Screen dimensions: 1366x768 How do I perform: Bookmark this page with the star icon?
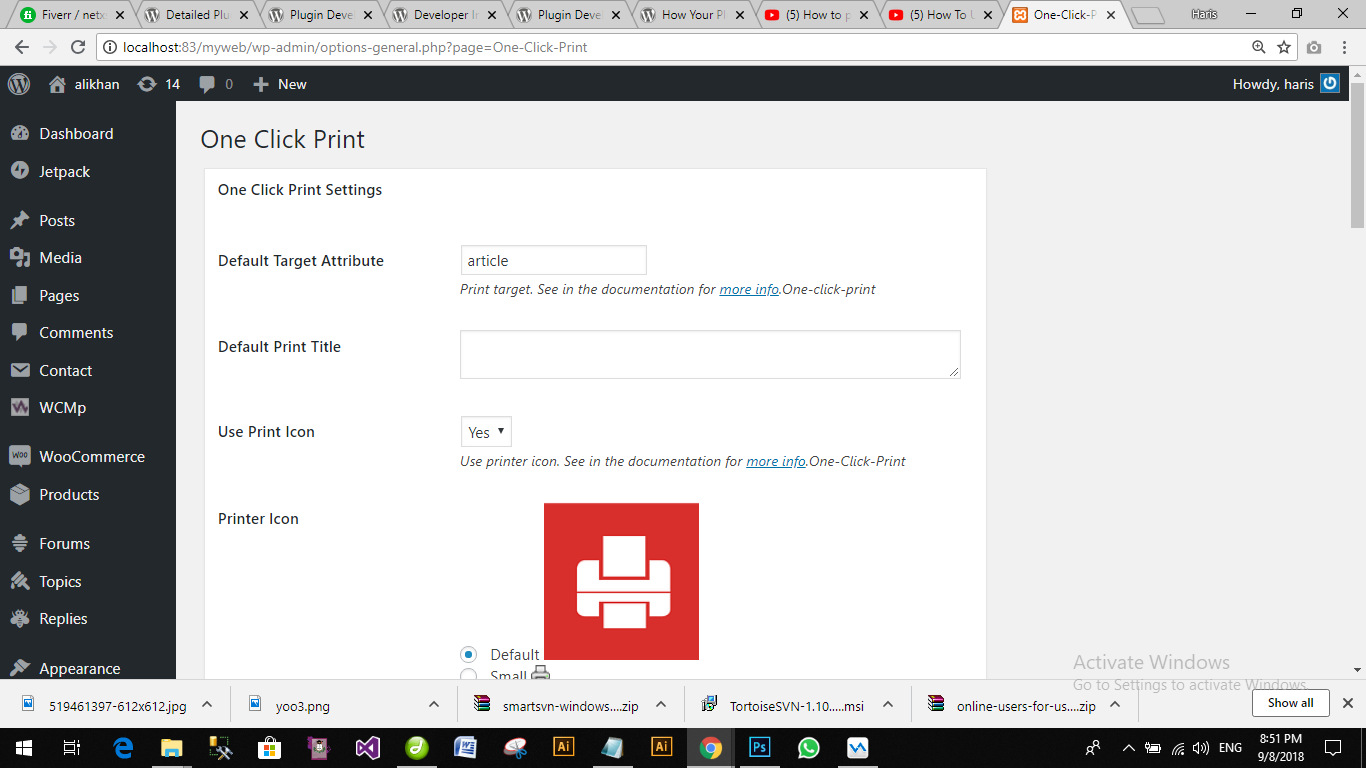pos(1284,47)
